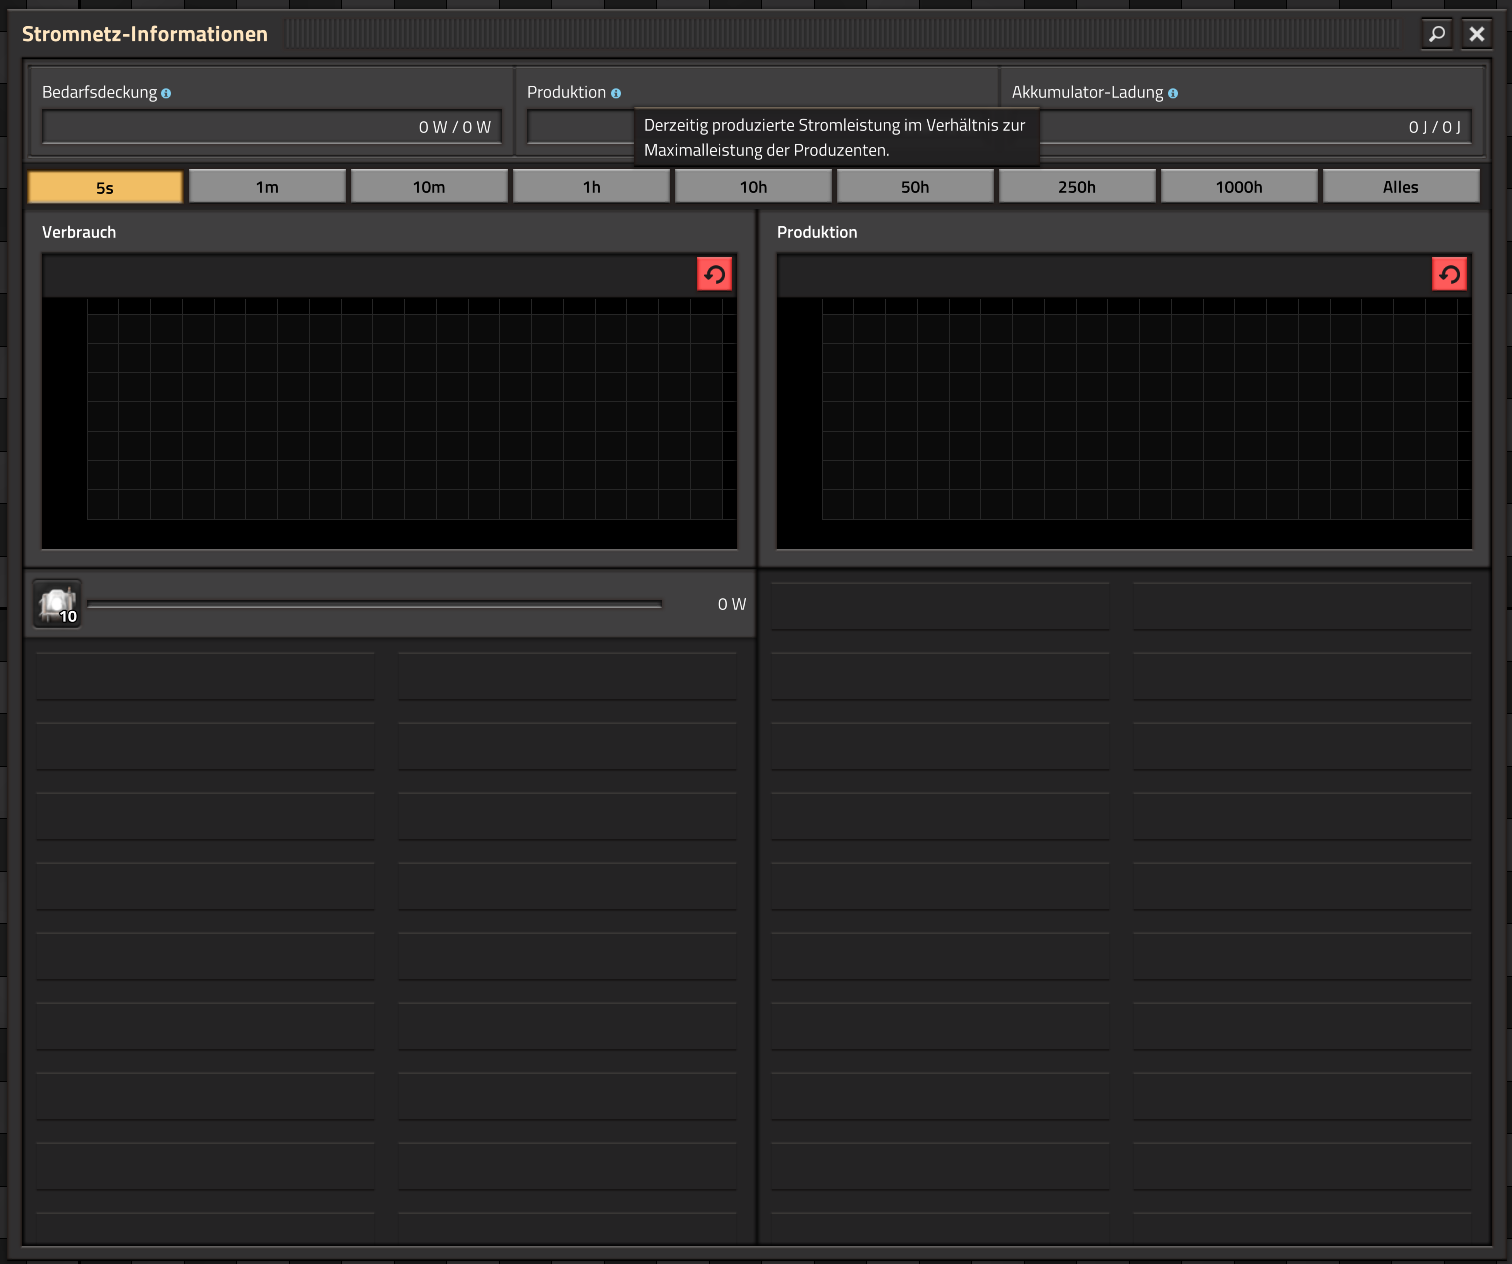
Task: Show the Alles time range
Action: point(1401,187)
